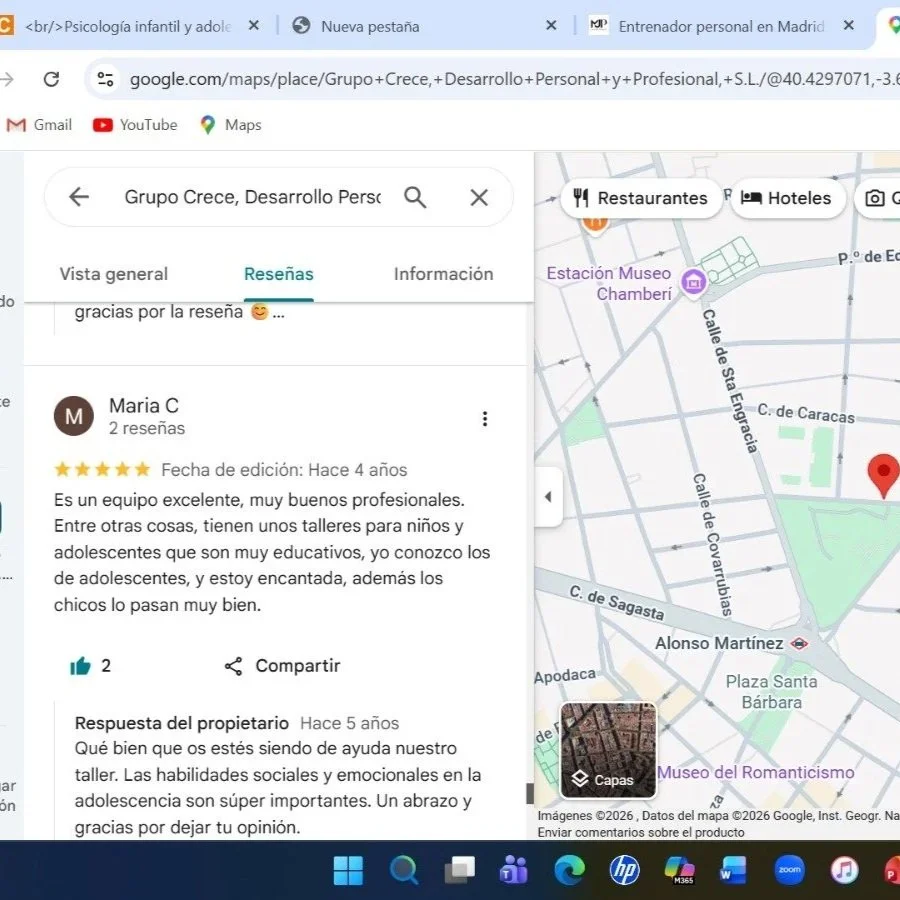Click the search magnifier icon
This screenshot has height=900, width=900.
(416, 196)
